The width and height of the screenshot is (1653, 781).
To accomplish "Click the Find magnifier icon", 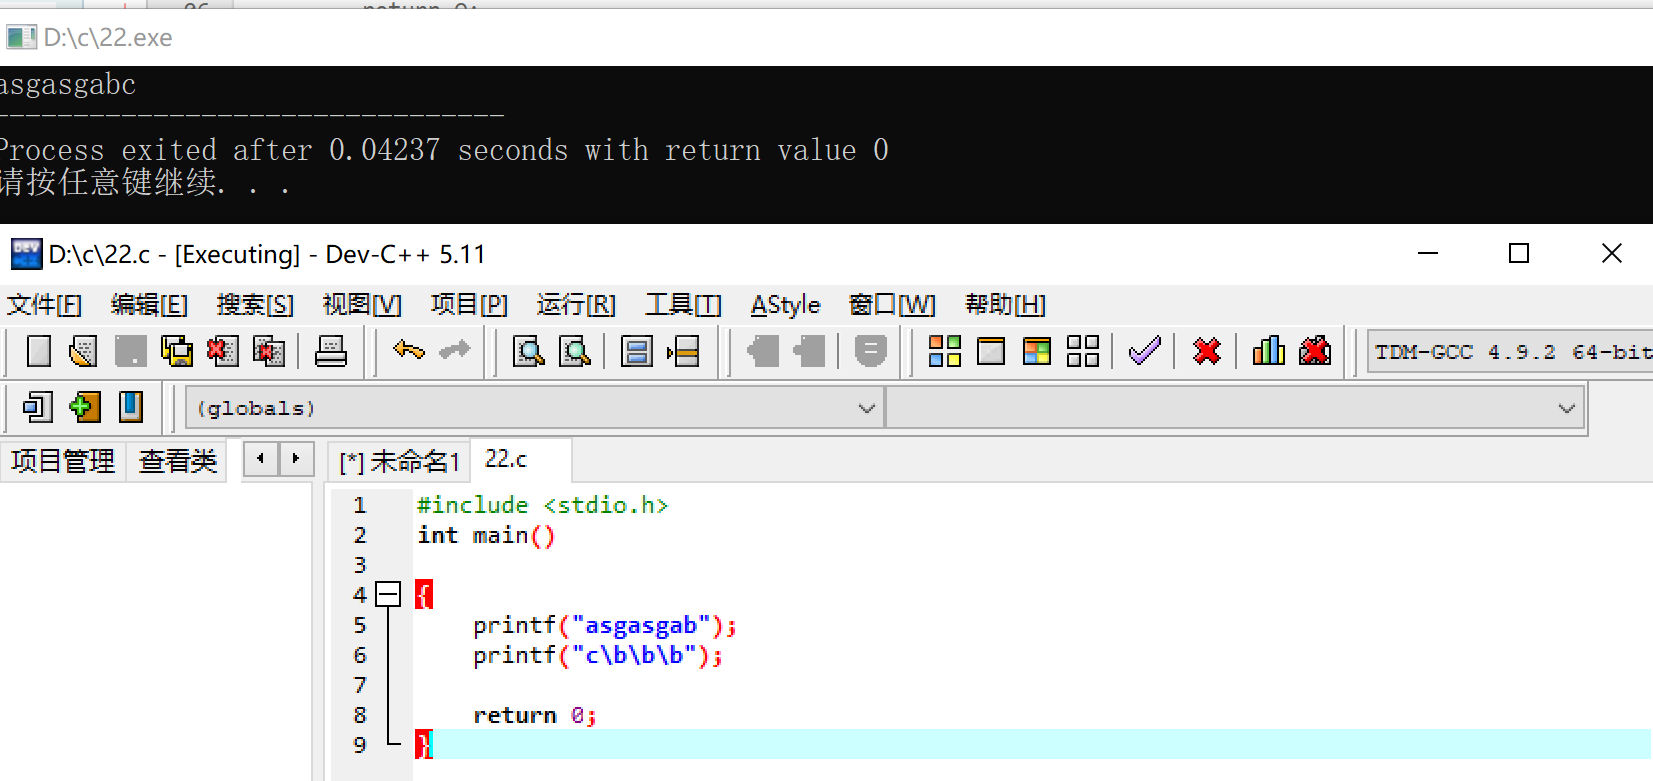I will [x=529, y=351].
